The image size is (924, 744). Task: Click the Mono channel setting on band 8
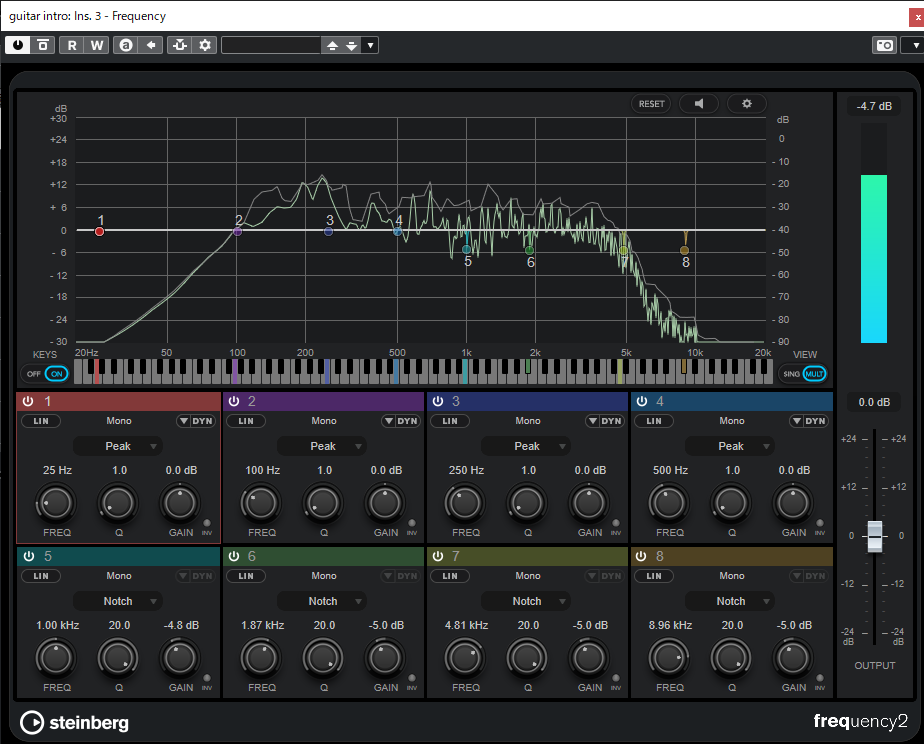click(732, 576)
